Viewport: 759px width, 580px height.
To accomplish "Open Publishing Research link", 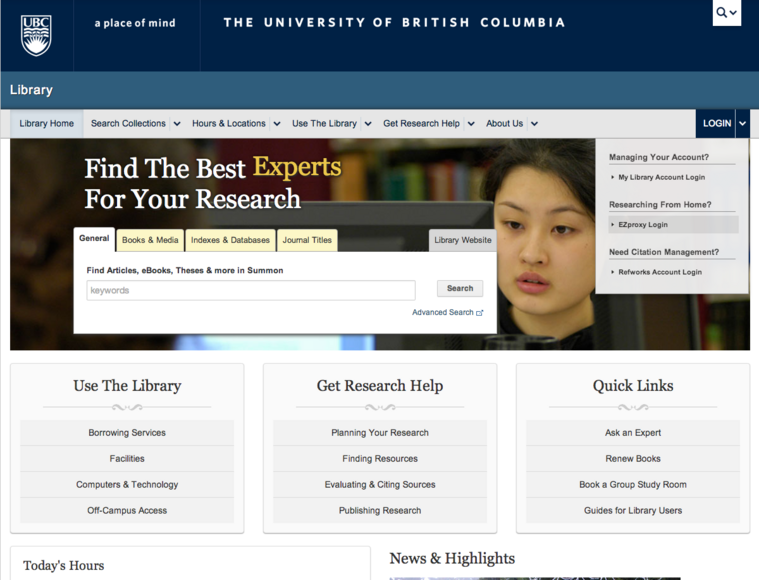I will point(380,510).
